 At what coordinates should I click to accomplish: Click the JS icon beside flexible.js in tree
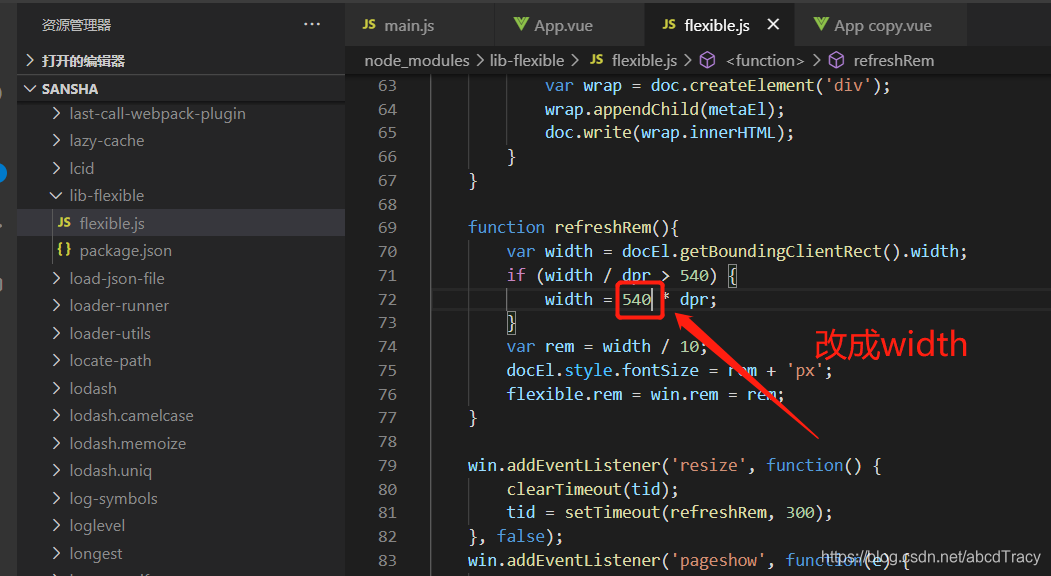(64, 222)
